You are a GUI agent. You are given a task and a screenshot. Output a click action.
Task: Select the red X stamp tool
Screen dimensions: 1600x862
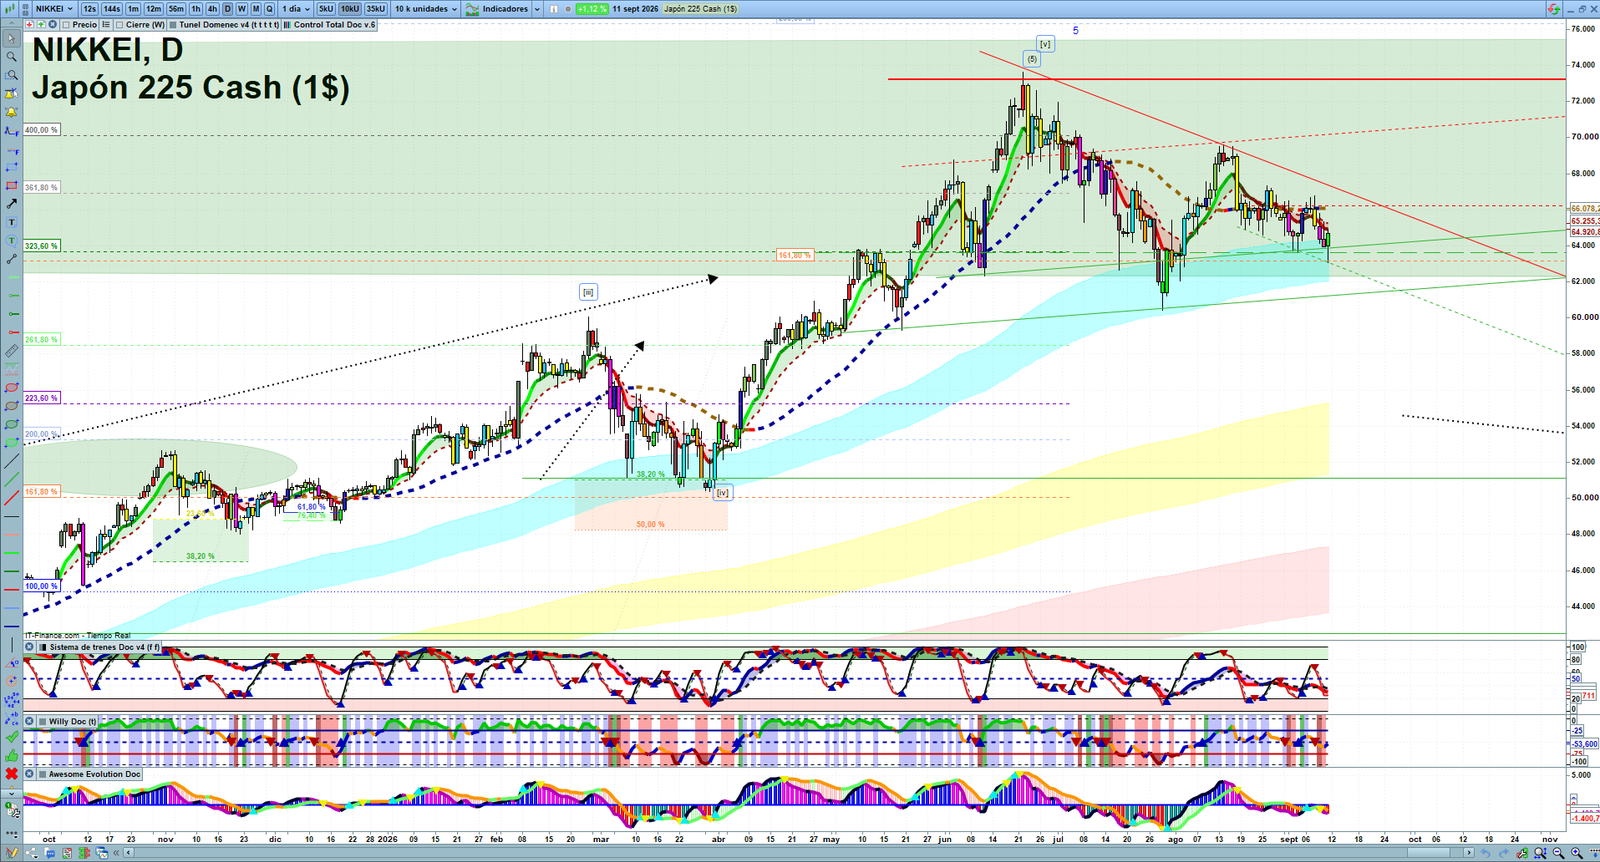(x=11, y=773)
